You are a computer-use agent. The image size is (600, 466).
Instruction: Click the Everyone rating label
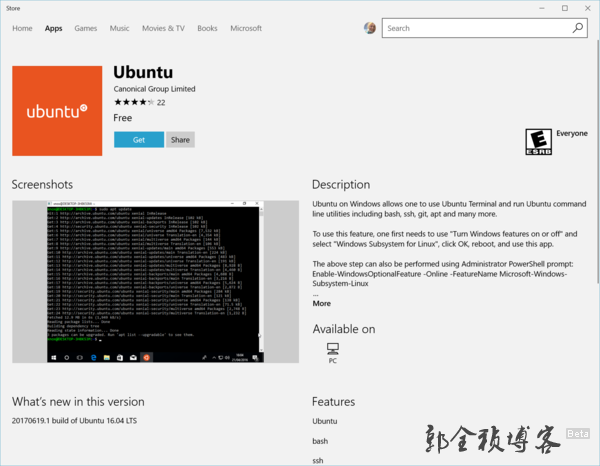click(572, 133)
